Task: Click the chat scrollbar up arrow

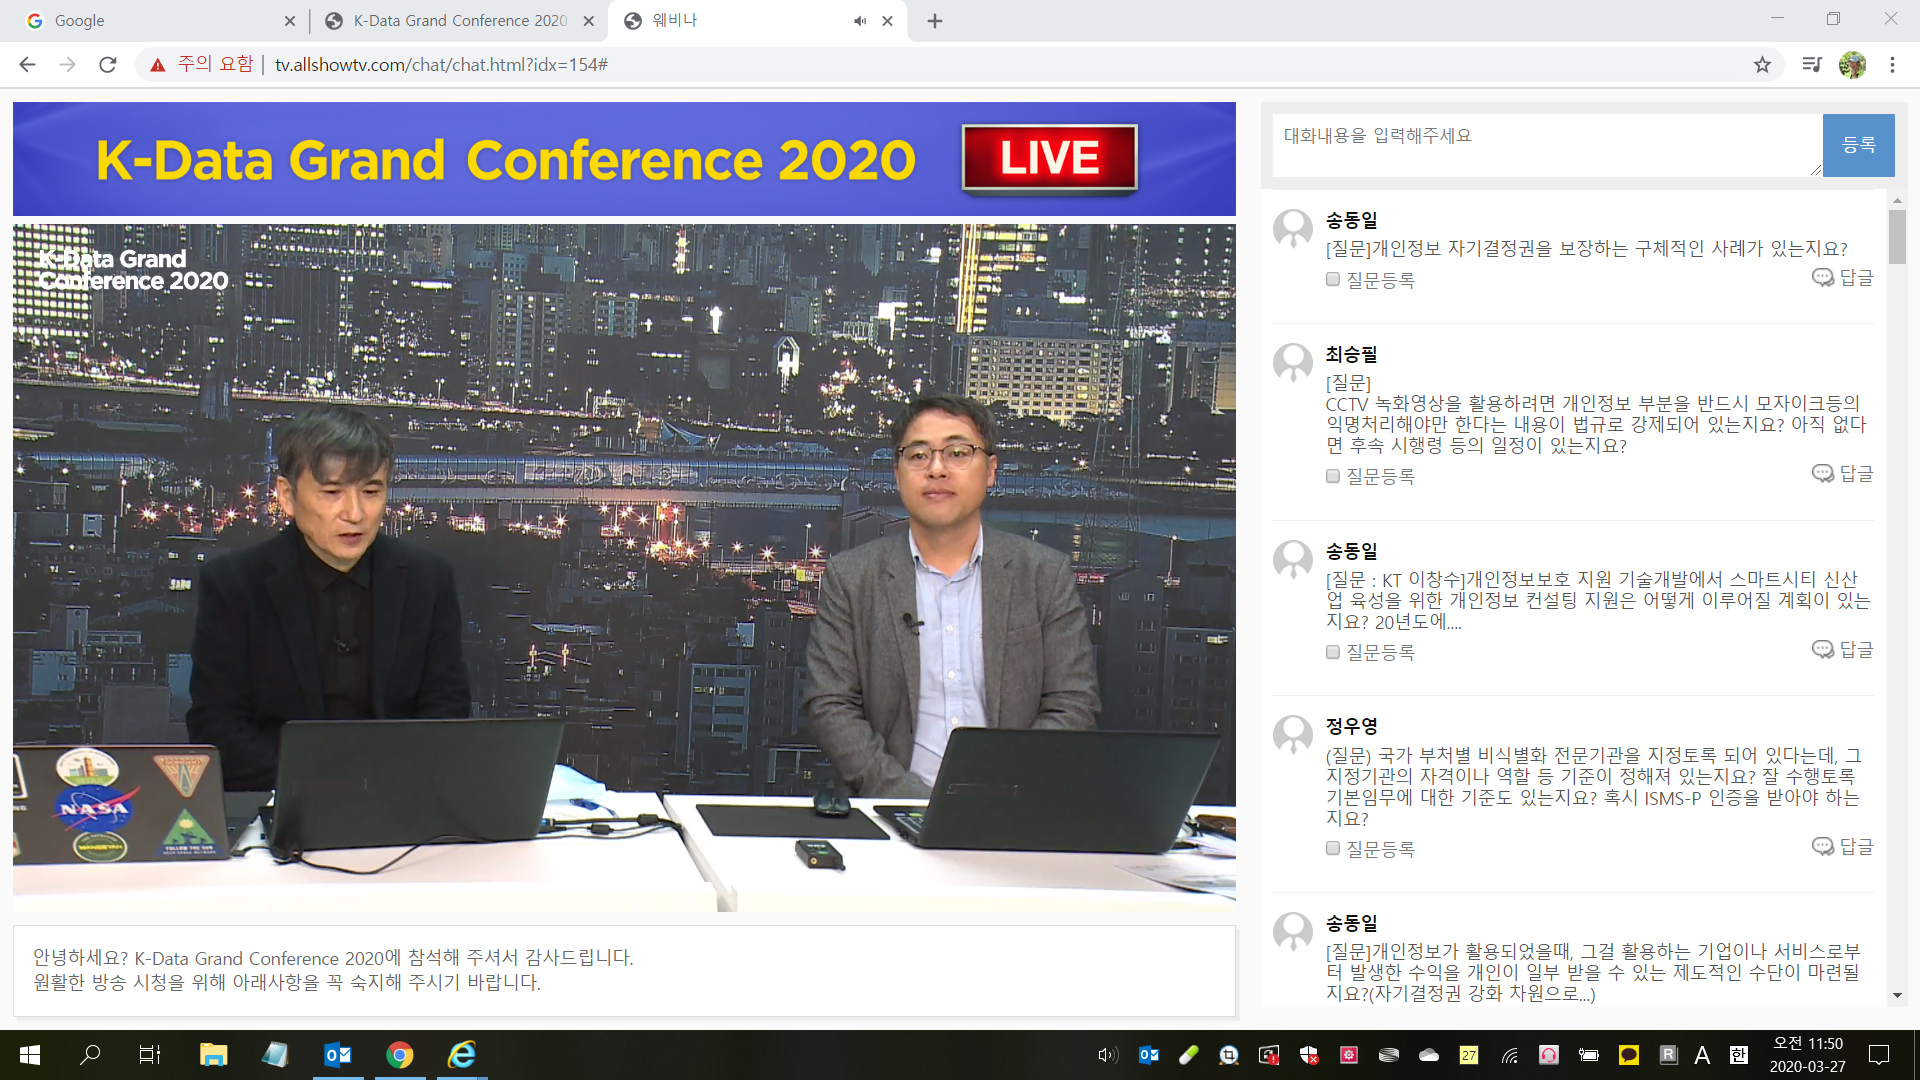Action: [1897, 201]
